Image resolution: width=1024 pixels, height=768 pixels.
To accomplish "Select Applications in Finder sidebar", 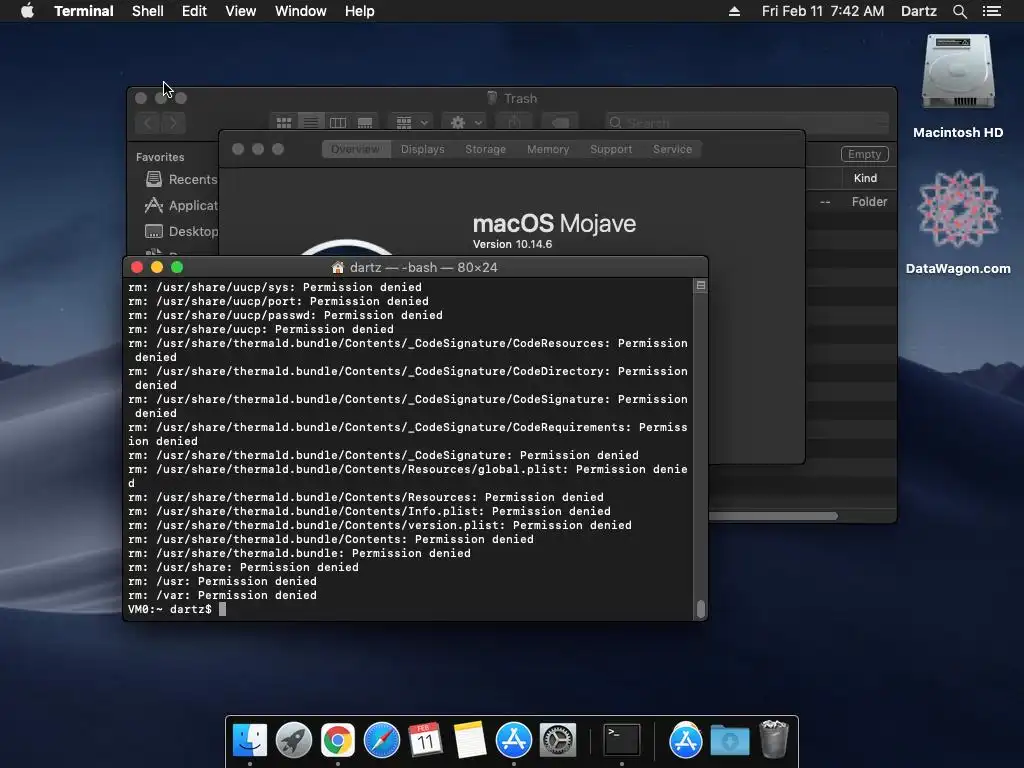I will [182, 205].
